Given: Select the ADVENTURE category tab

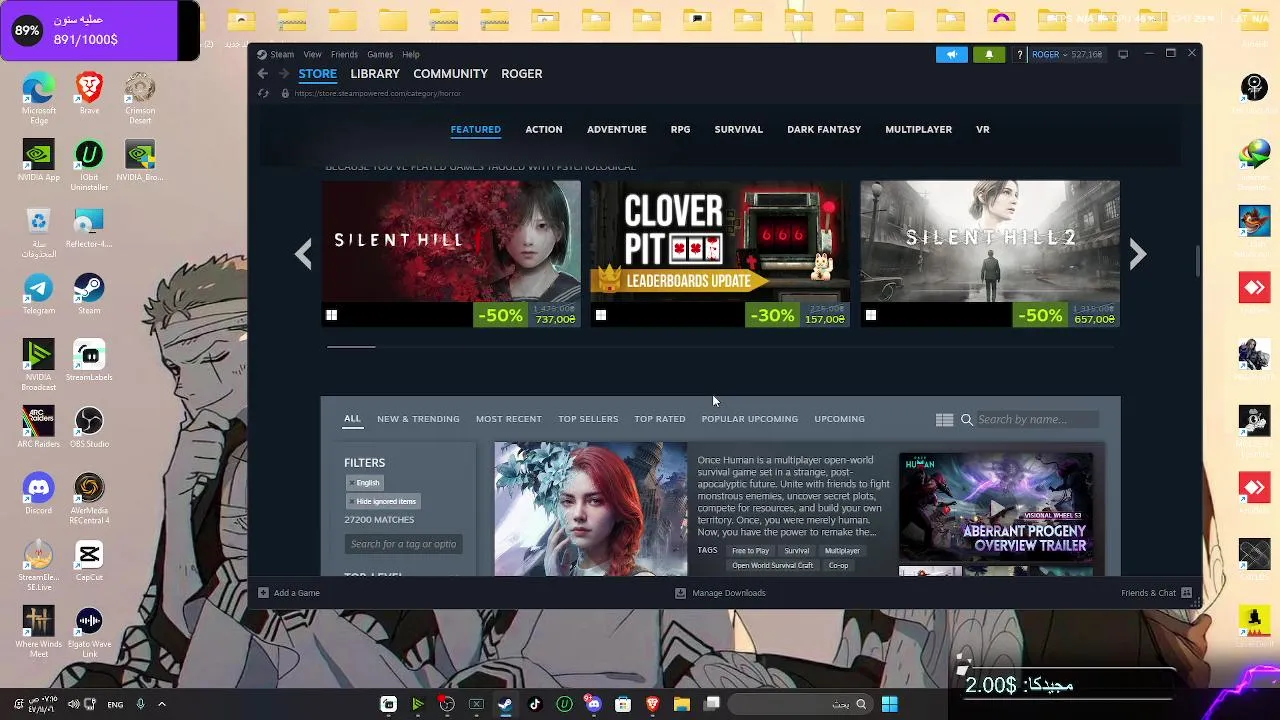Looking at the screenshot, I should coord(617,129).
